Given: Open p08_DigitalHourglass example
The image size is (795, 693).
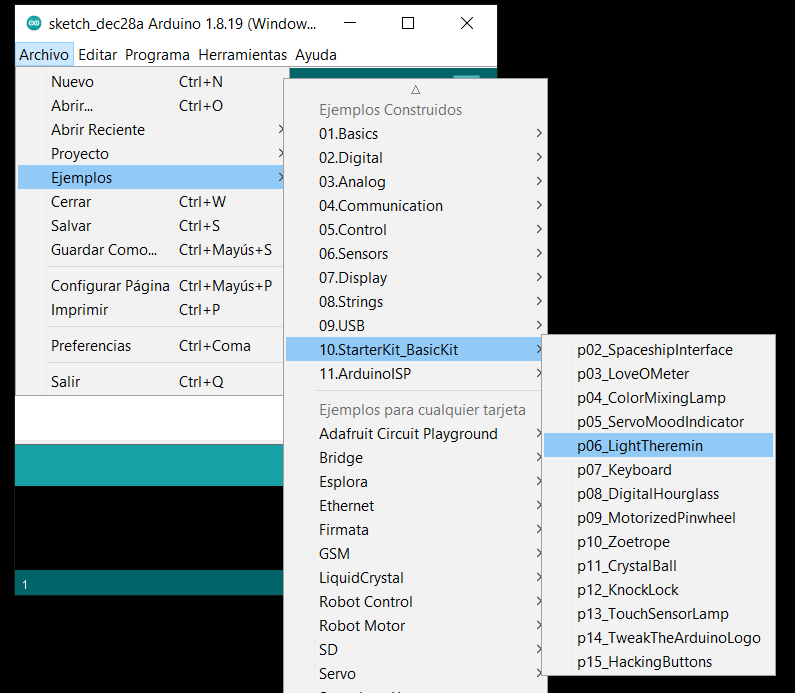Looking at the screenshot, I should point(658,494).
